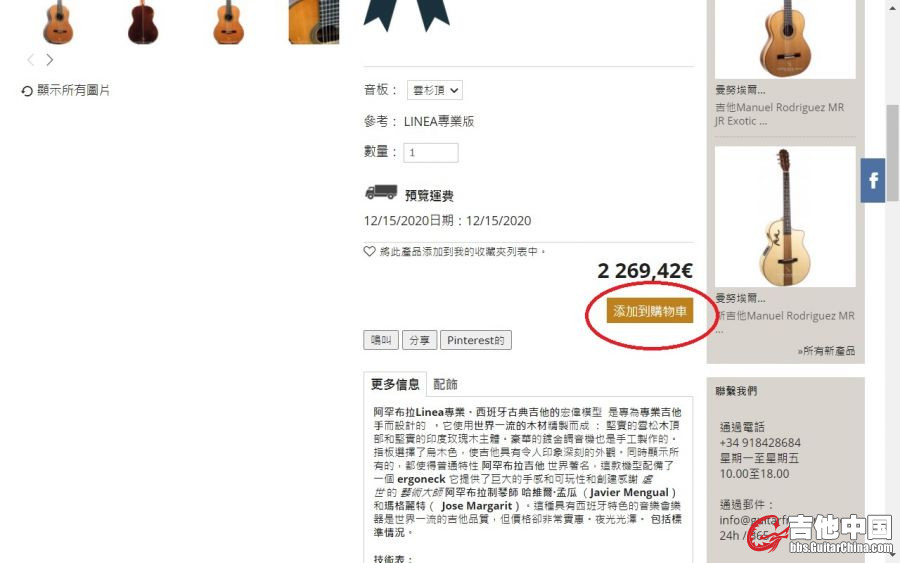Open the 音板 soundboard dropdown

[435, 90]
